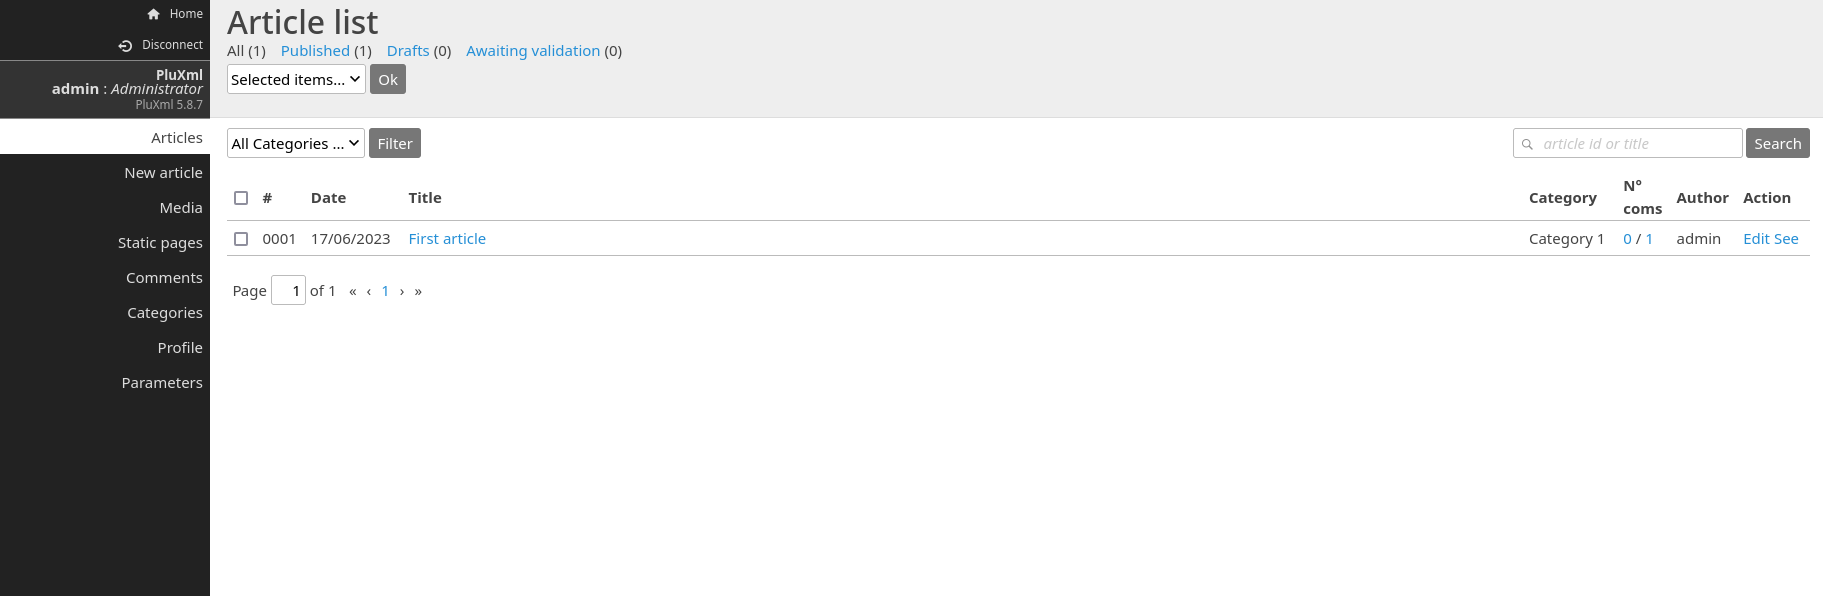The height and width of the screenshot is (596, 1823).
Task: Open the Selected items dropdown
Action: click(x=296, y=80)
